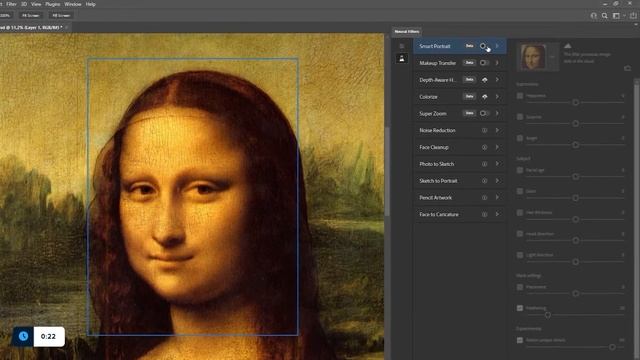Click the Beta badge beside Smart Portrait

(x=469, y=46)
